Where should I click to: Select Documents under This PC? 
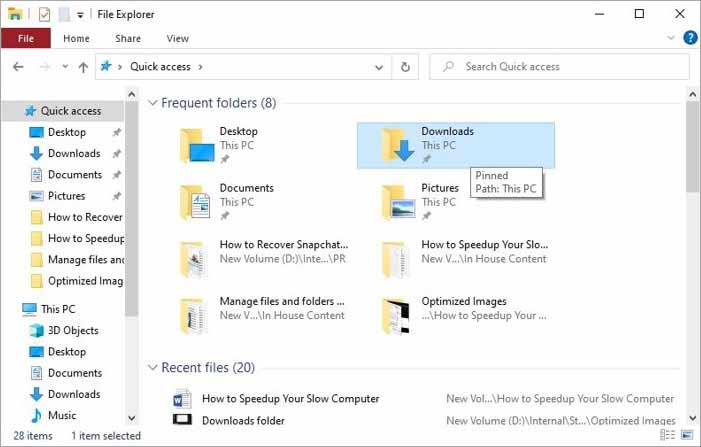pyautogui.click(x=75, y=373)
